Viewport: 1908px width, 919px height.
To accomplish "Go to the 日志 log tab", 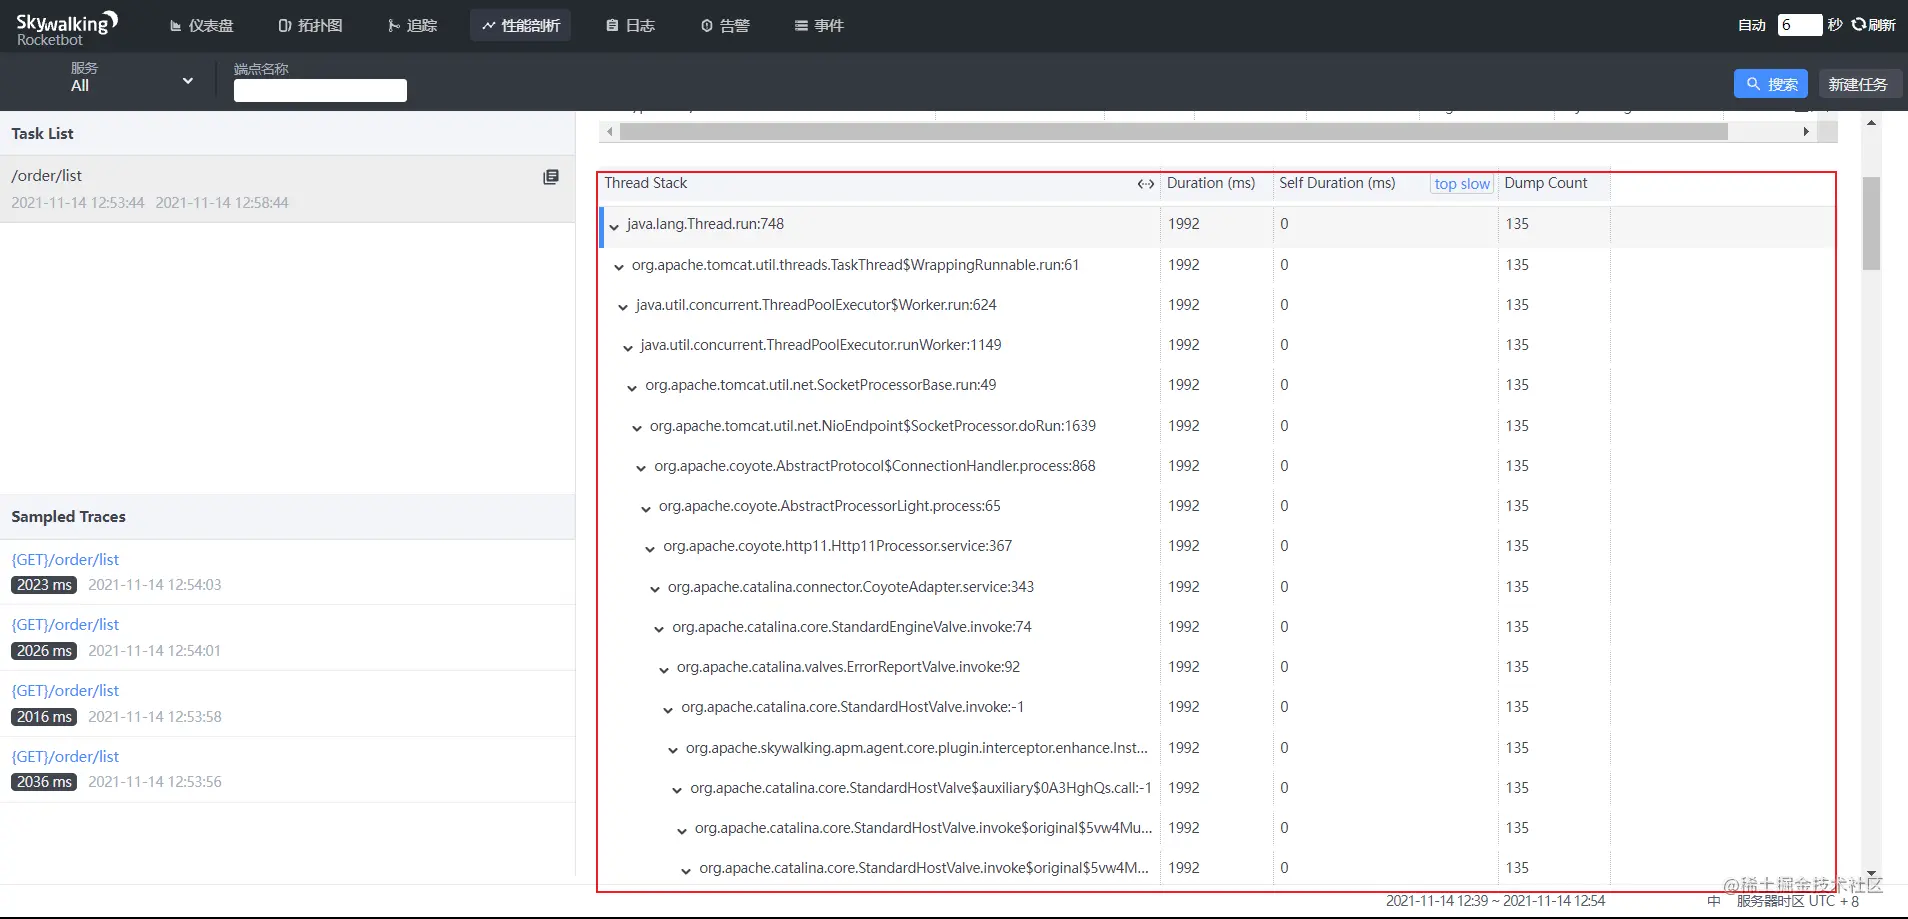I will click(630, 25).
